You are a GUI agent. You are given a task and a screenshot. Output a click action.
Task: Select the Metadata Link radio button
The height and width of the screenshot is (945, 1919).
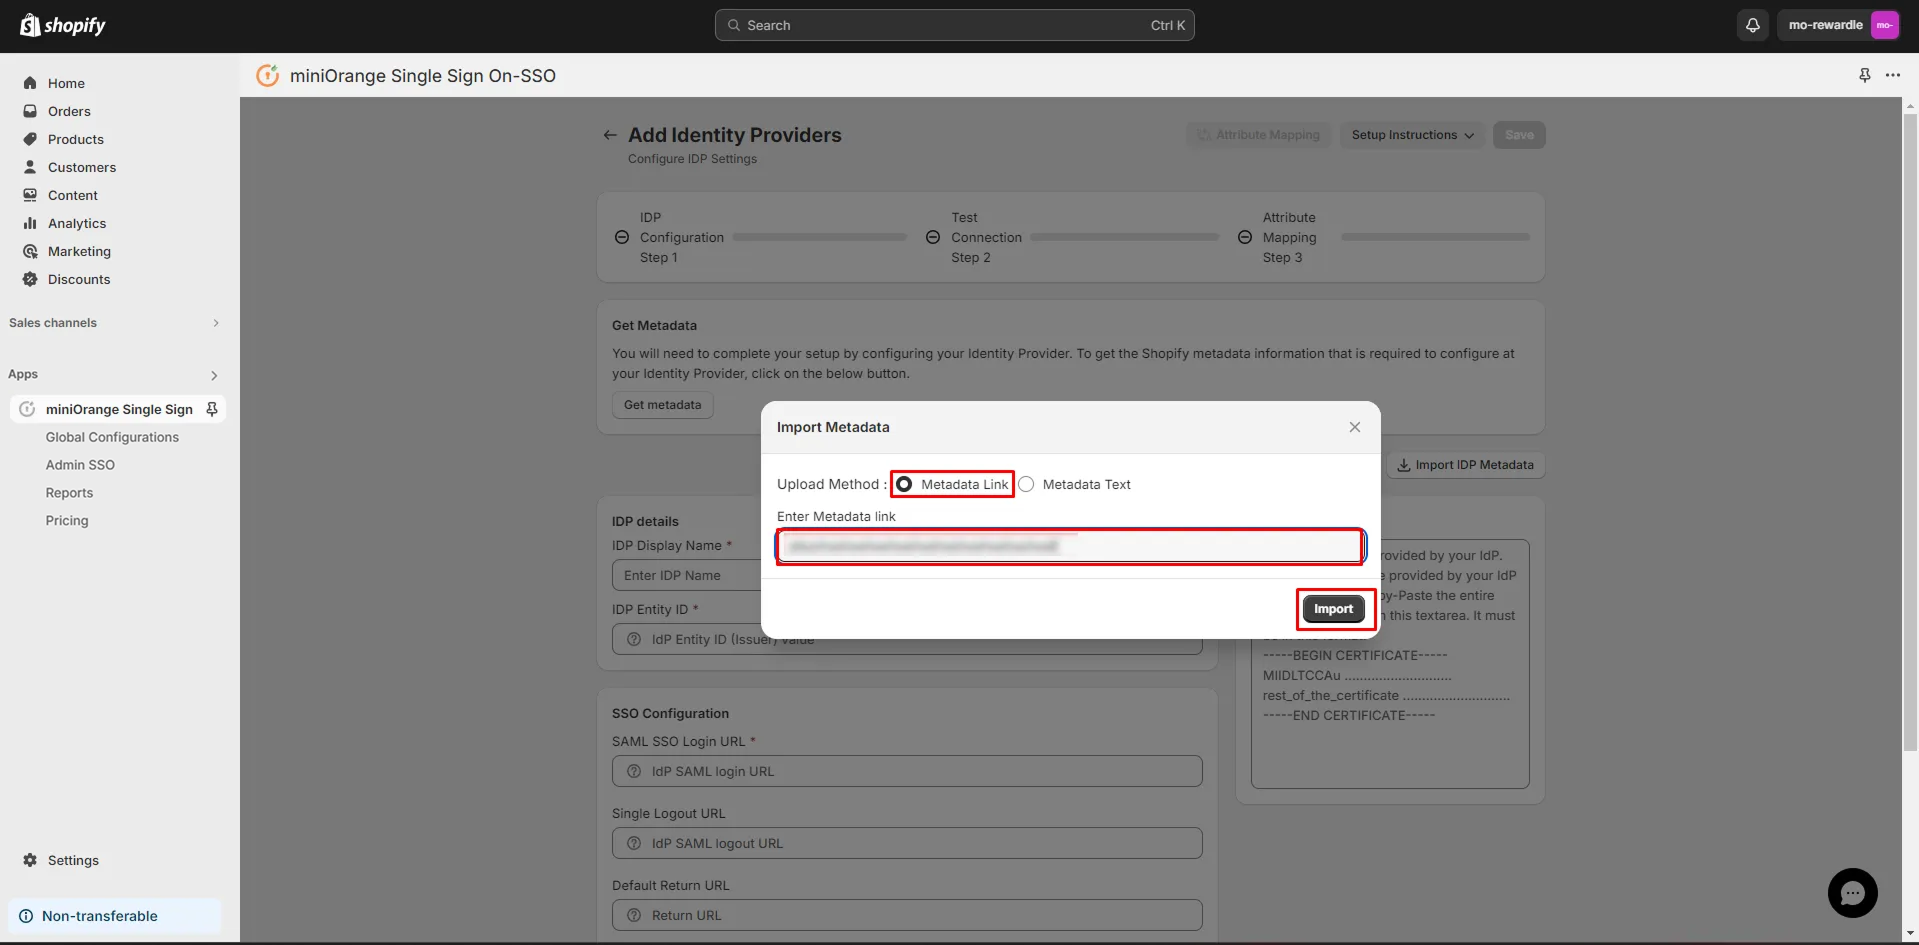point(905,484)
